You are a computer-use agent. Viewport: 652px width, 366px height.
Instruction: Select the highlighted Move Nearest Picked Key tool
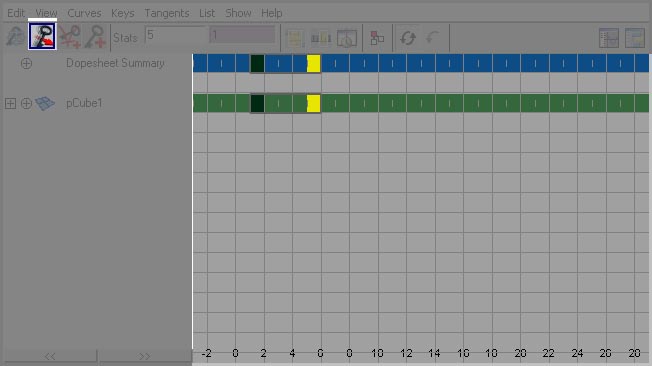[42, 36]
